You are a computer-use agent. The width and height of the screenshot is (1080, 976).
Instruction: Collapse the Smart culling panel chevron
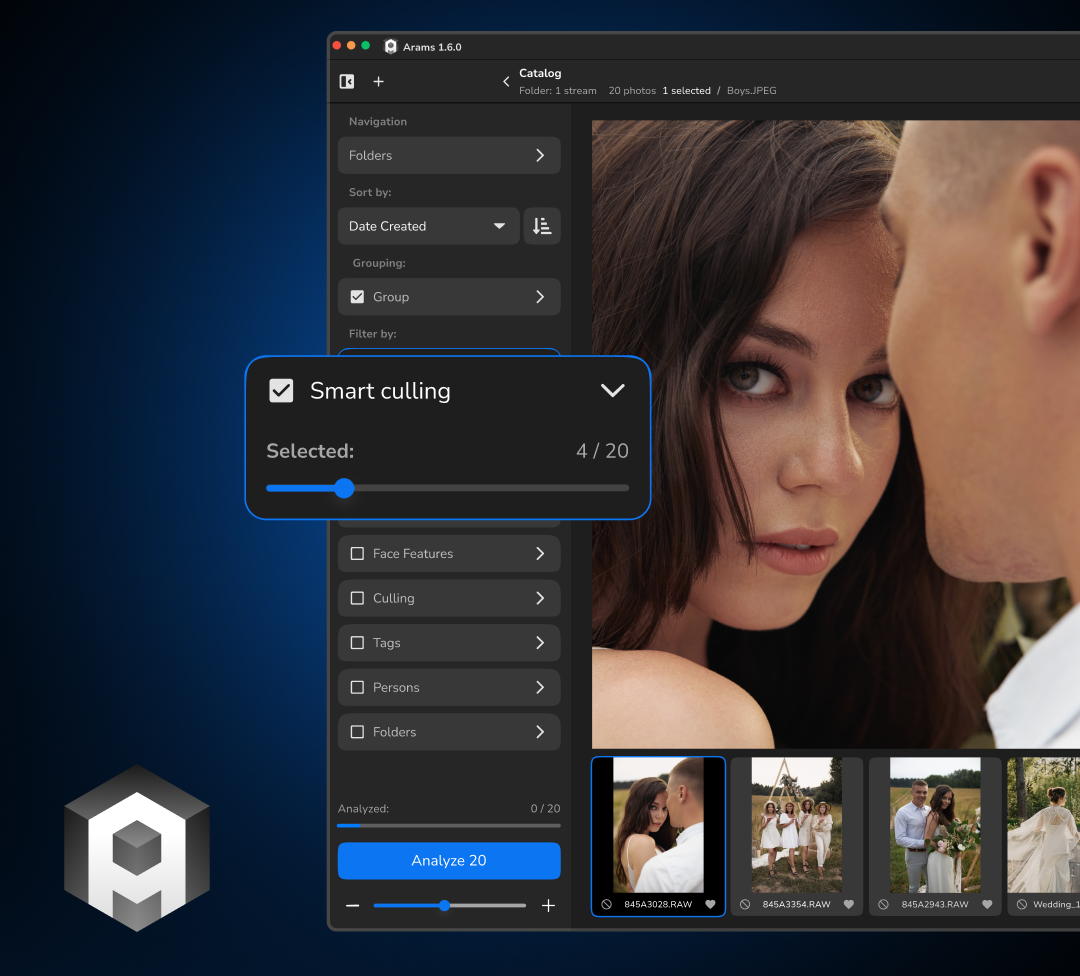pyautogui.click(x=612, y=391)
